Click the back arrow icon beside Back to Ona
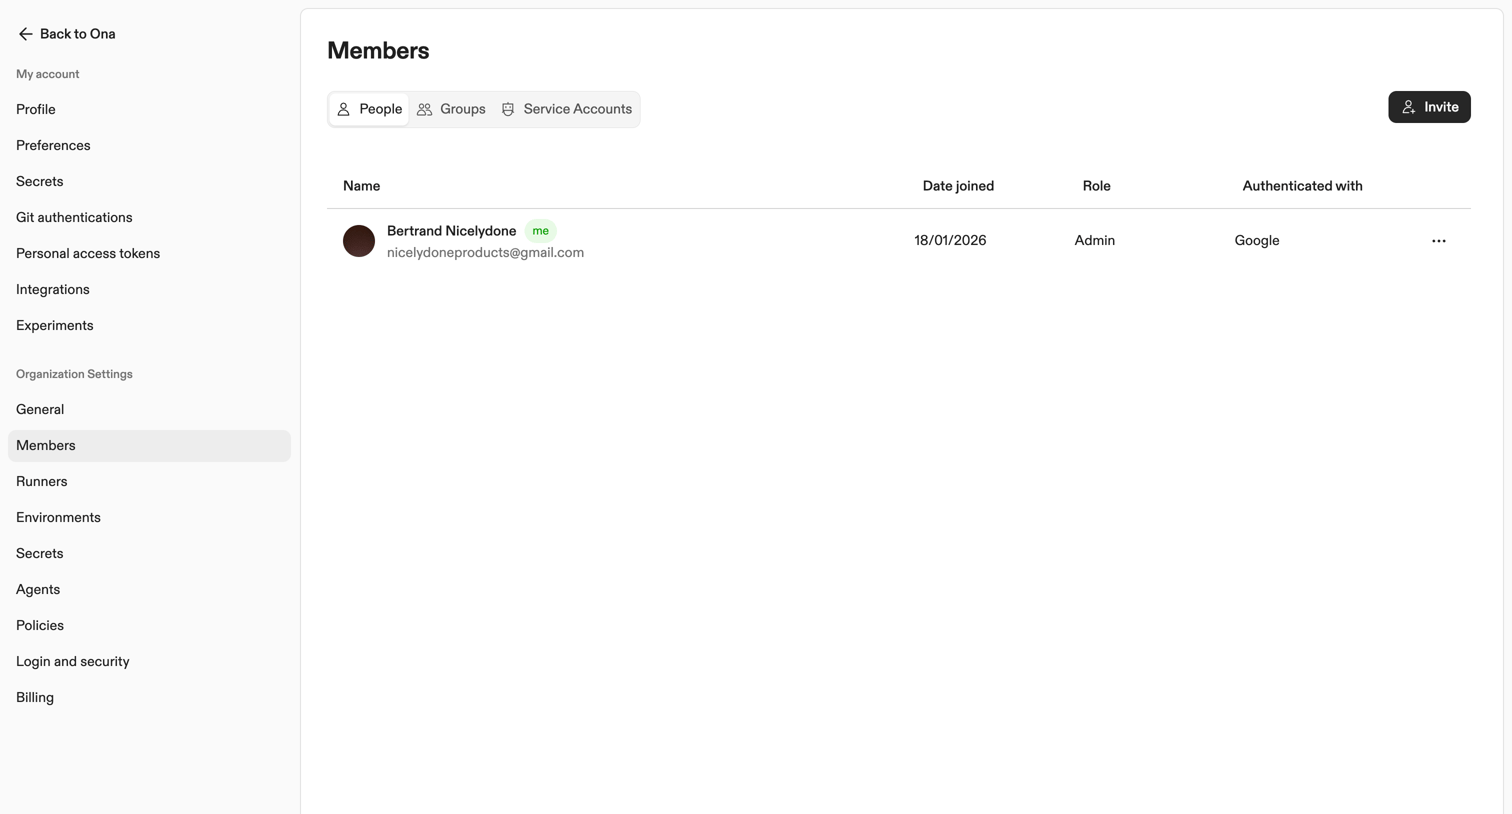 pos(25,34)
